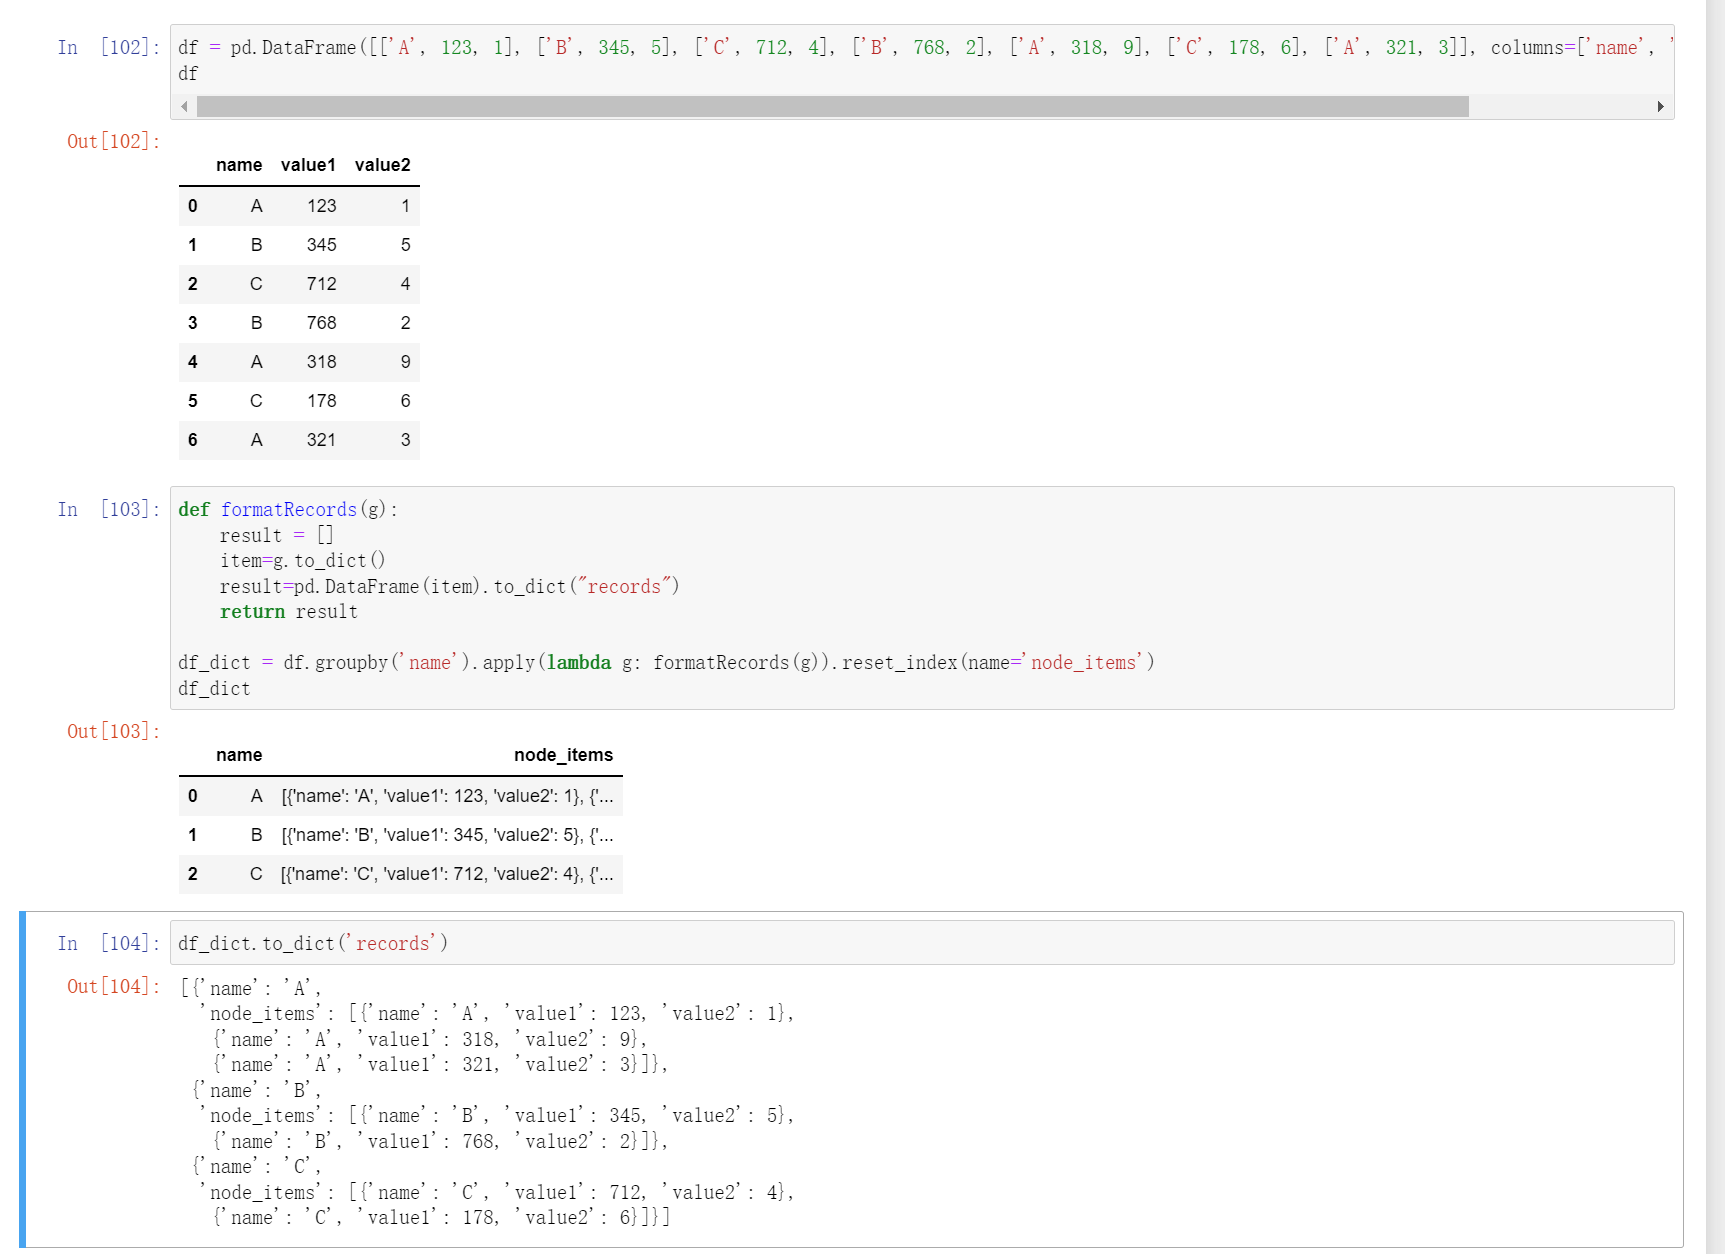The image size is (1725, 1254).
Task: Click row index 3 in first table
Action: tap(193, 323)
